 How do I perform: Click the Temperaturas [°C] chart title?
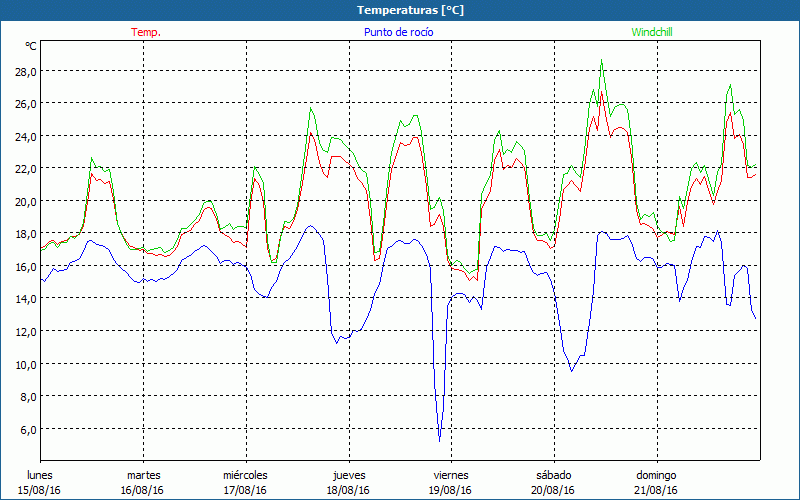399,10
